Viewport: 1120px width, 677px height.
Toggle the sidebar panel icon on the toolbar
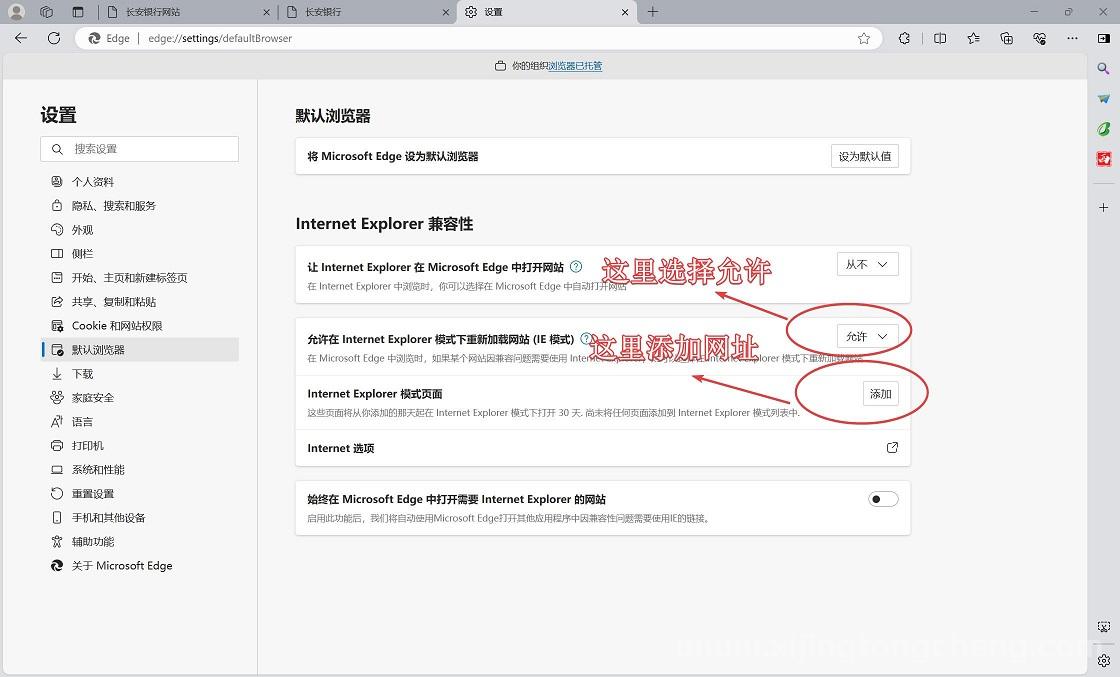tap(1104, 39)
